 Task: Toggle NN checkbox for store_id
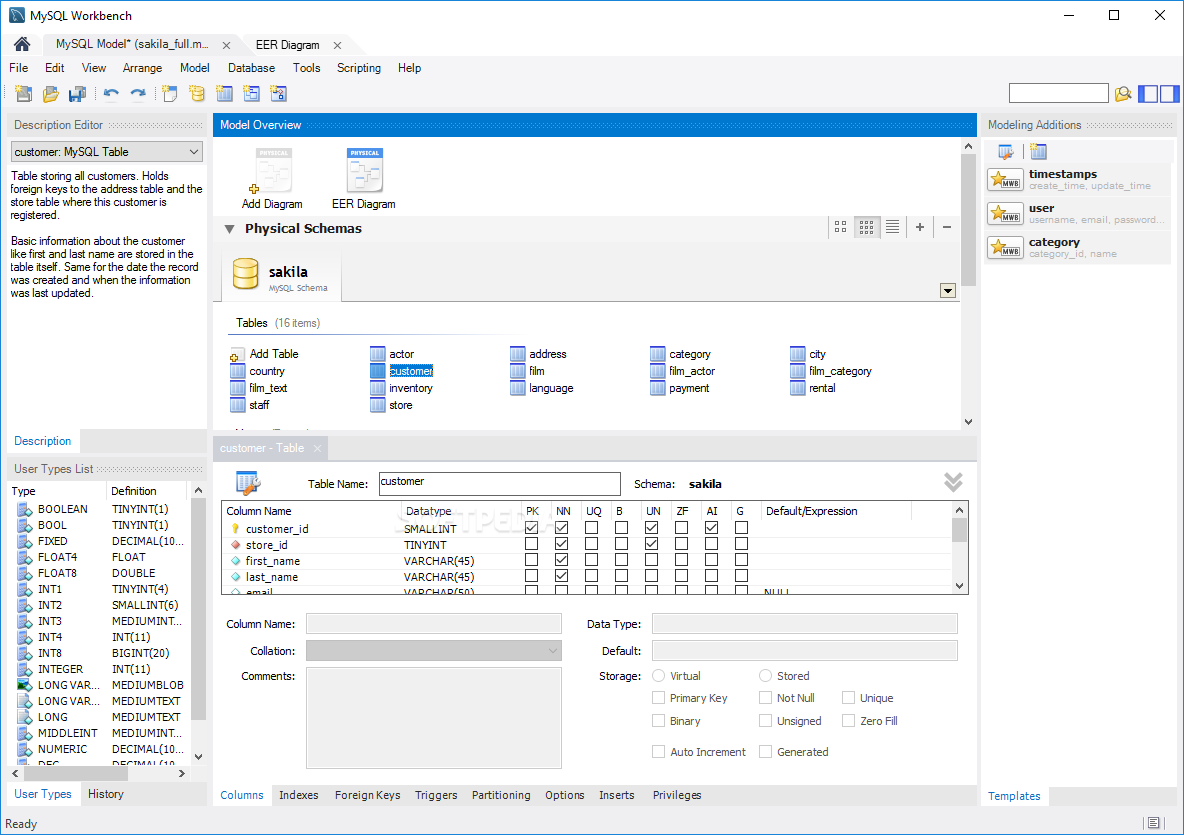click(x=562, y=544)
